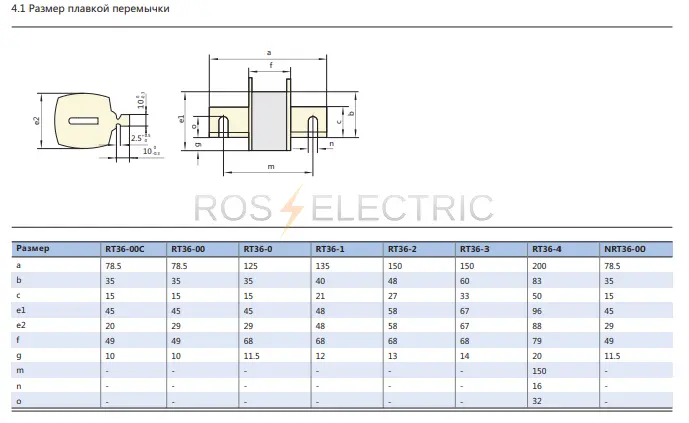Click the NRT36-00 column header

(x=624, y=249)
